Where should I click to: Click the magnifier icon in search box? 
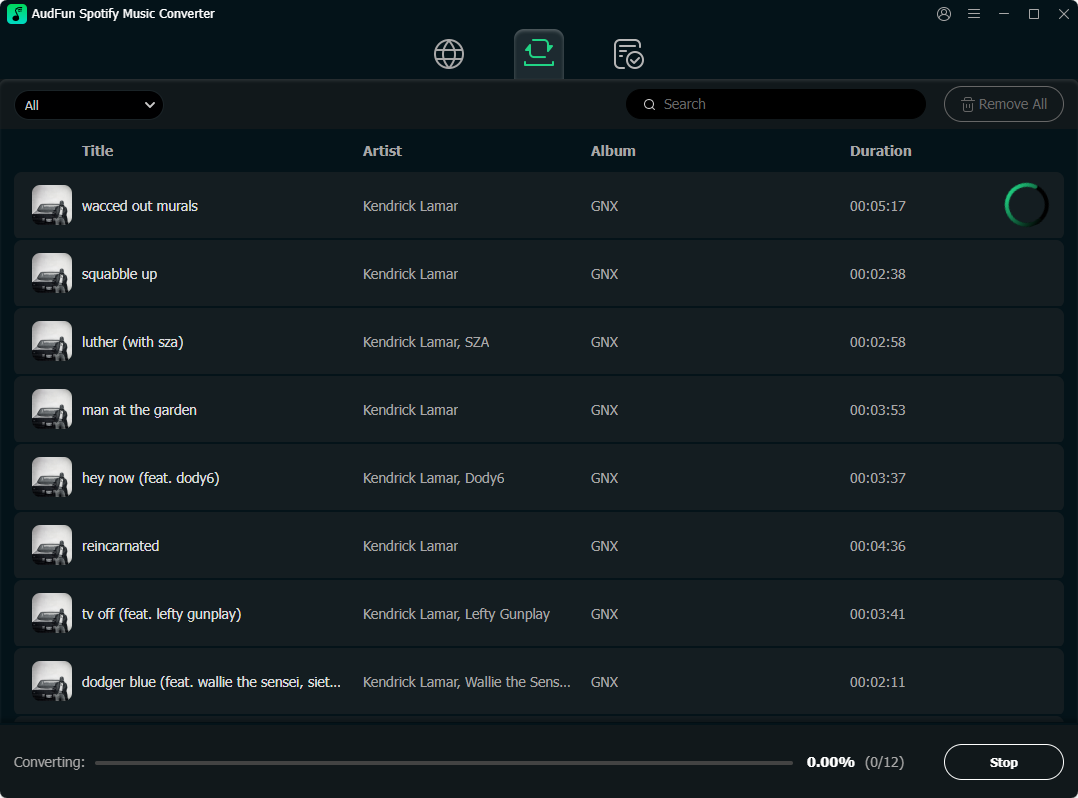point(650,104)
